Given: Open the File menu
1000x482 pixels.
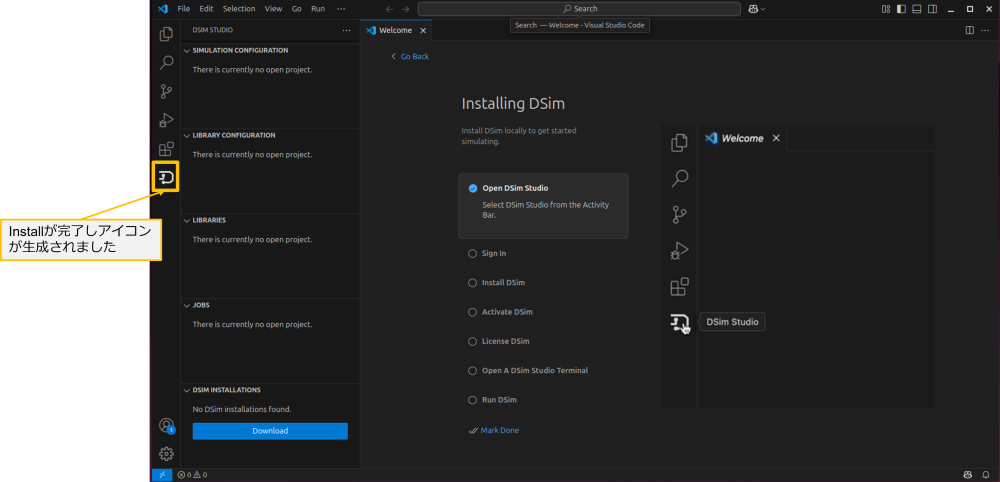Looking at the screenshot, I should (184, 9).
